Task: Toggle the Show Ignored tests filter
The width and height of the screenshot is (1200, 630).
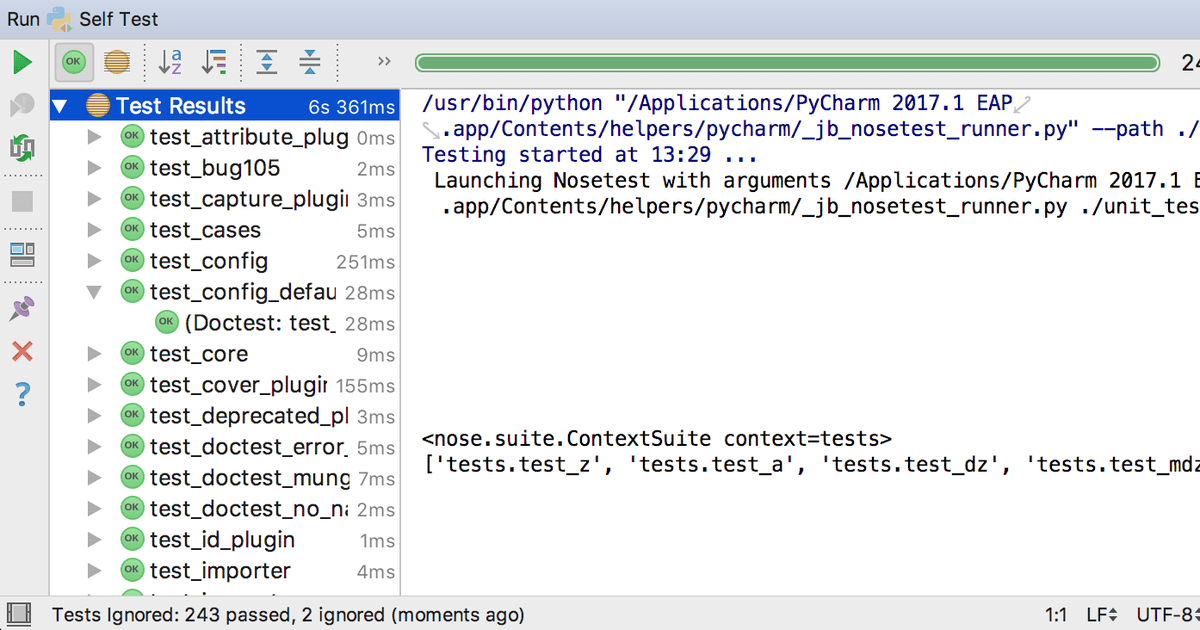Action: [117, 62]
